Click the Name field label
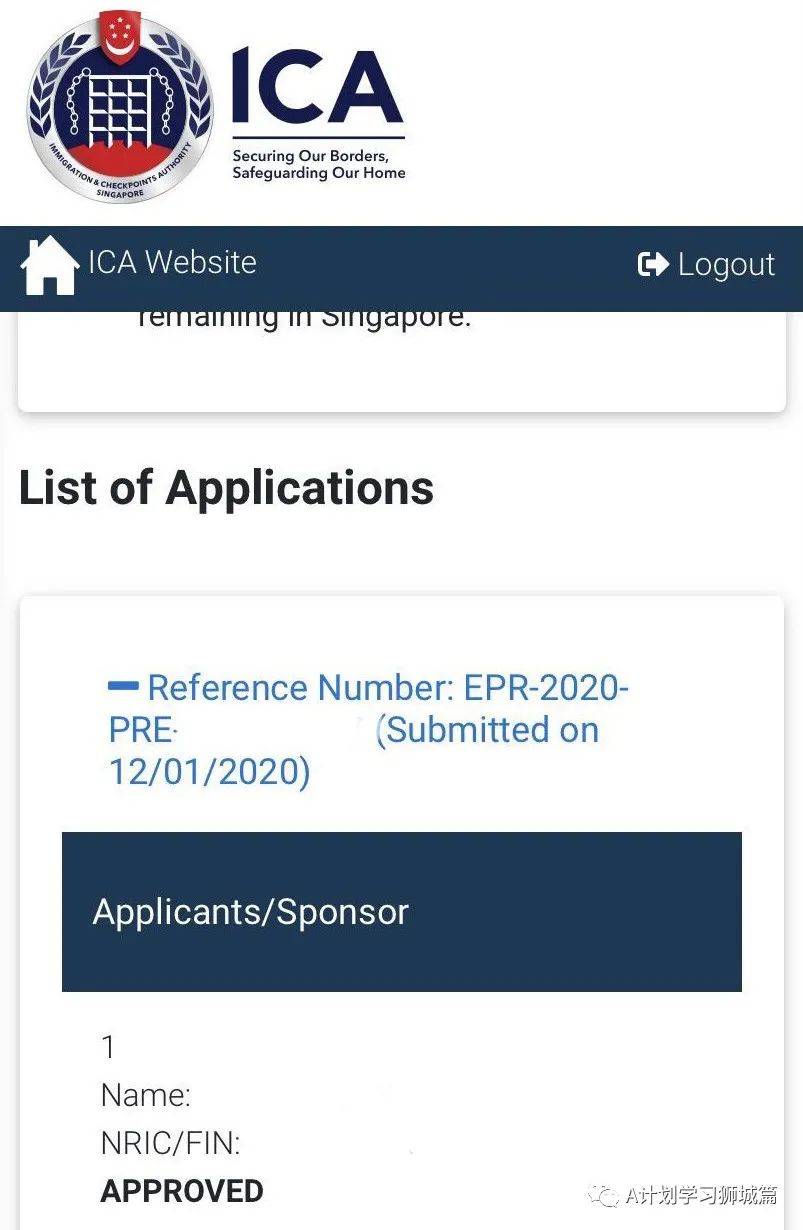 coord(146,1095)
